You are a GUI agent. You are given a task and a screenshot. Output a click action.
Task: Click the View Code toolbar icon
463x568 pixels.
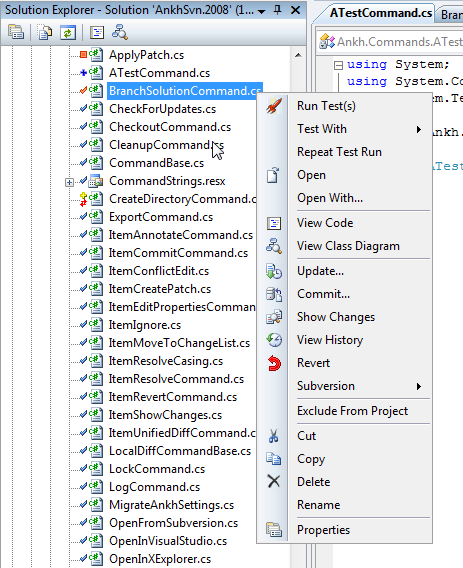(97, 32)
